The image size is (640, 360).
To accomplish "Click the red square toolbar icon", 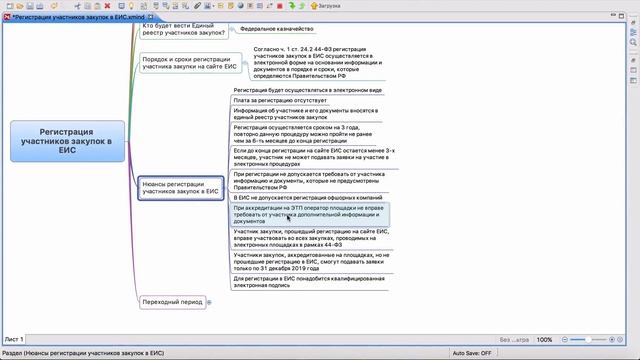I will point(280,6).
